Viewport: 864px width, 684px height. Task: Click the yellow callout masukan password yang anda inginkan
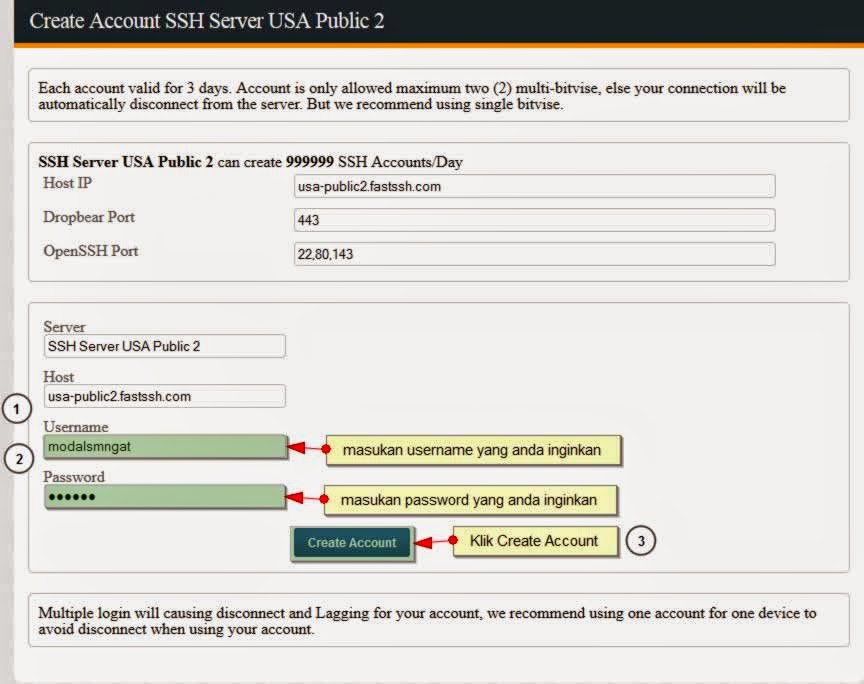(472, 500)
